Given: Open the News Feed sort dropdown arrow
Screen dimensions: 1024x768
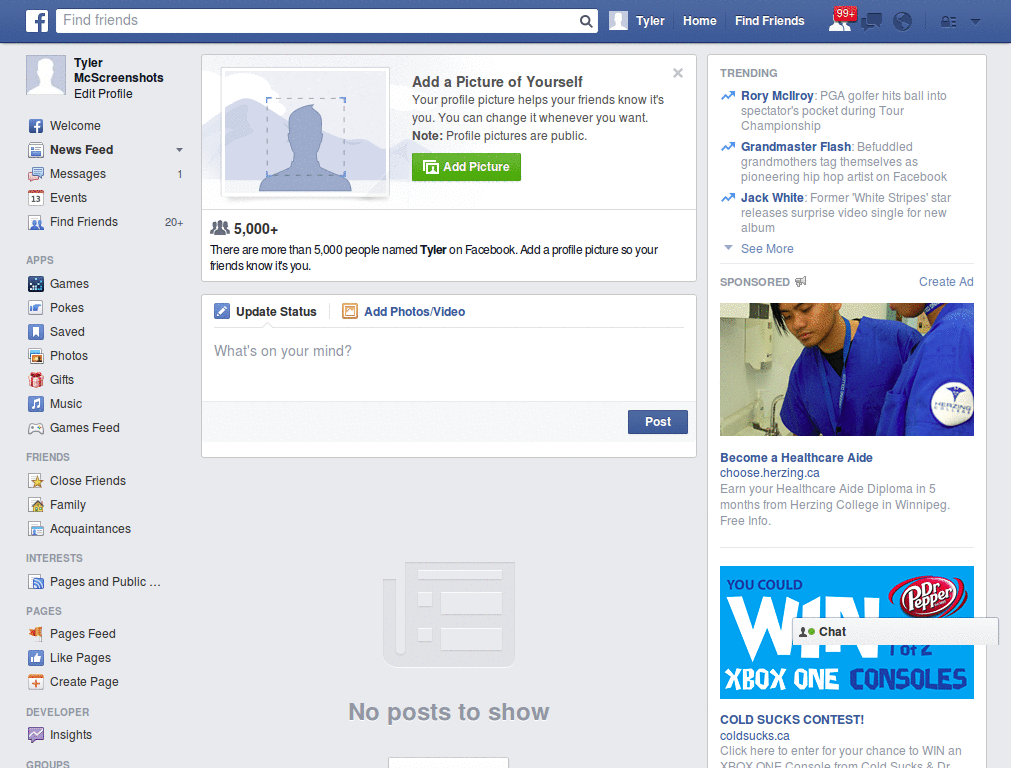Looking at the screenshot, I should coord(179,150).
